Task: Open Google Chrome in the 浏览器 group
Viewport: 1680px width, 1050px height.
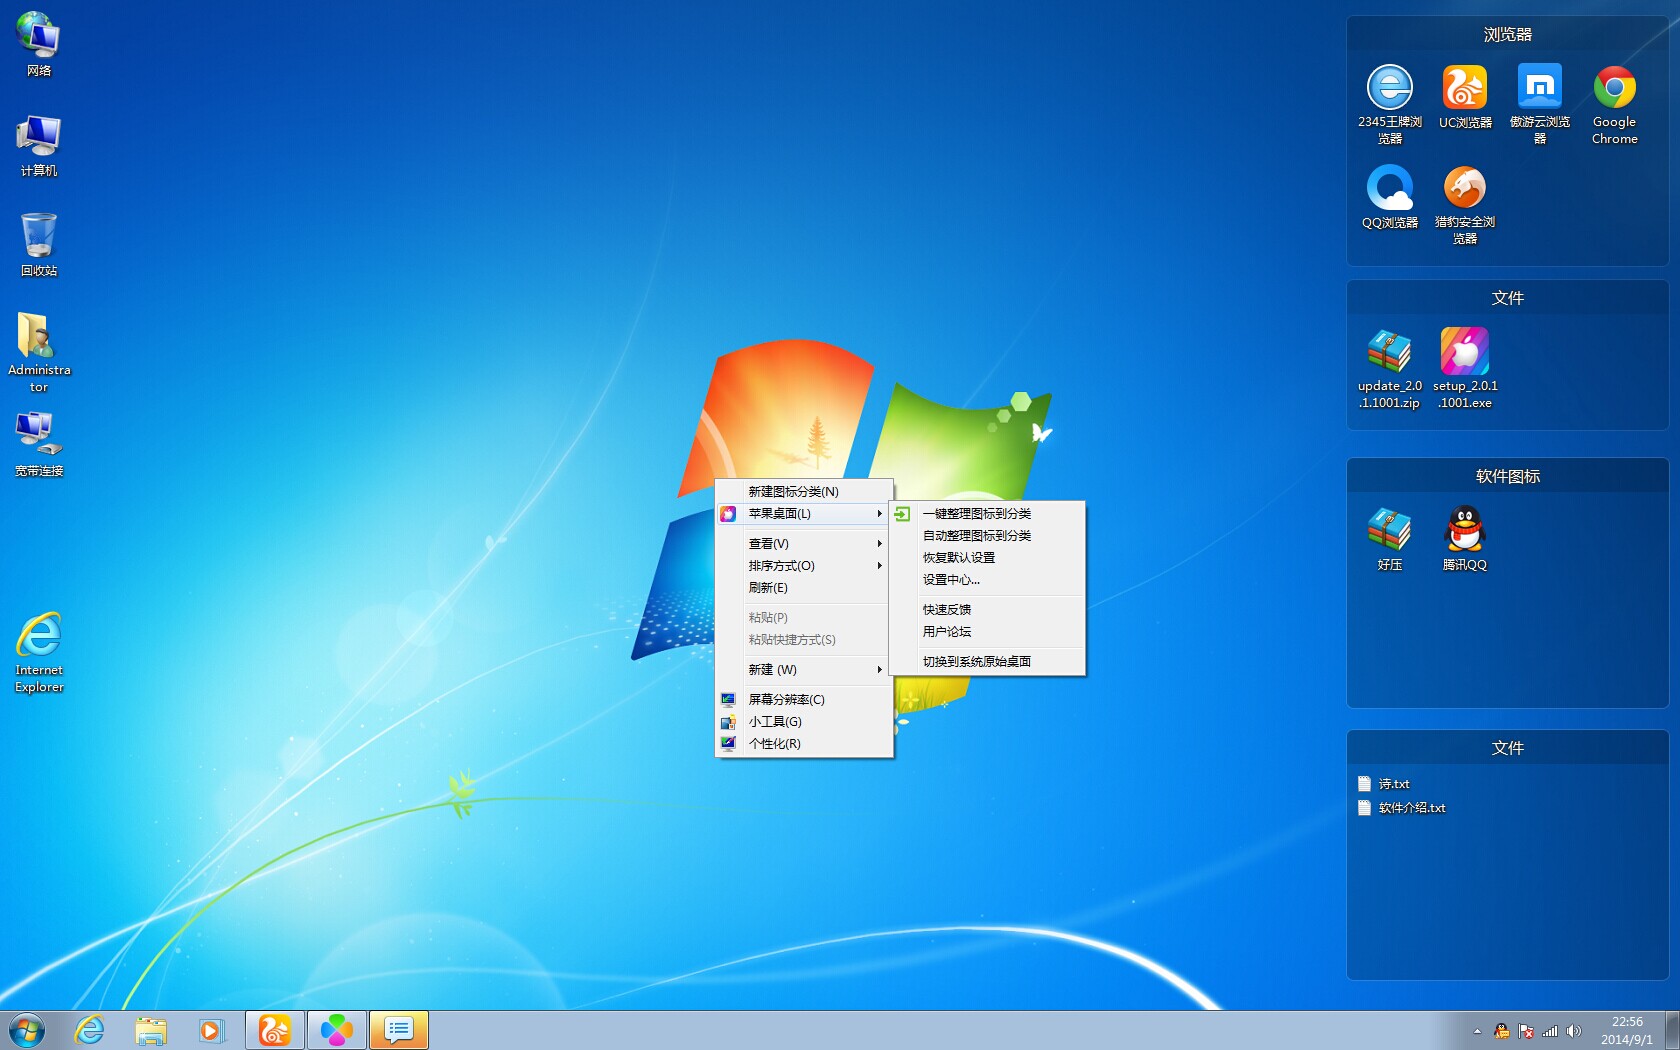Action: pyautogui.click(x=1614, y=89)
